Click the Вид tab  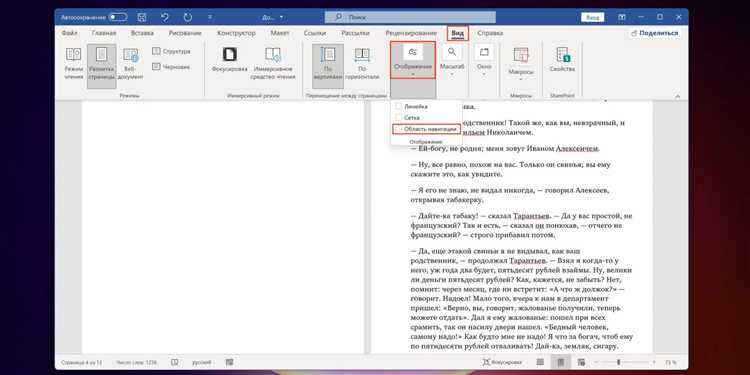click(458, 33)
